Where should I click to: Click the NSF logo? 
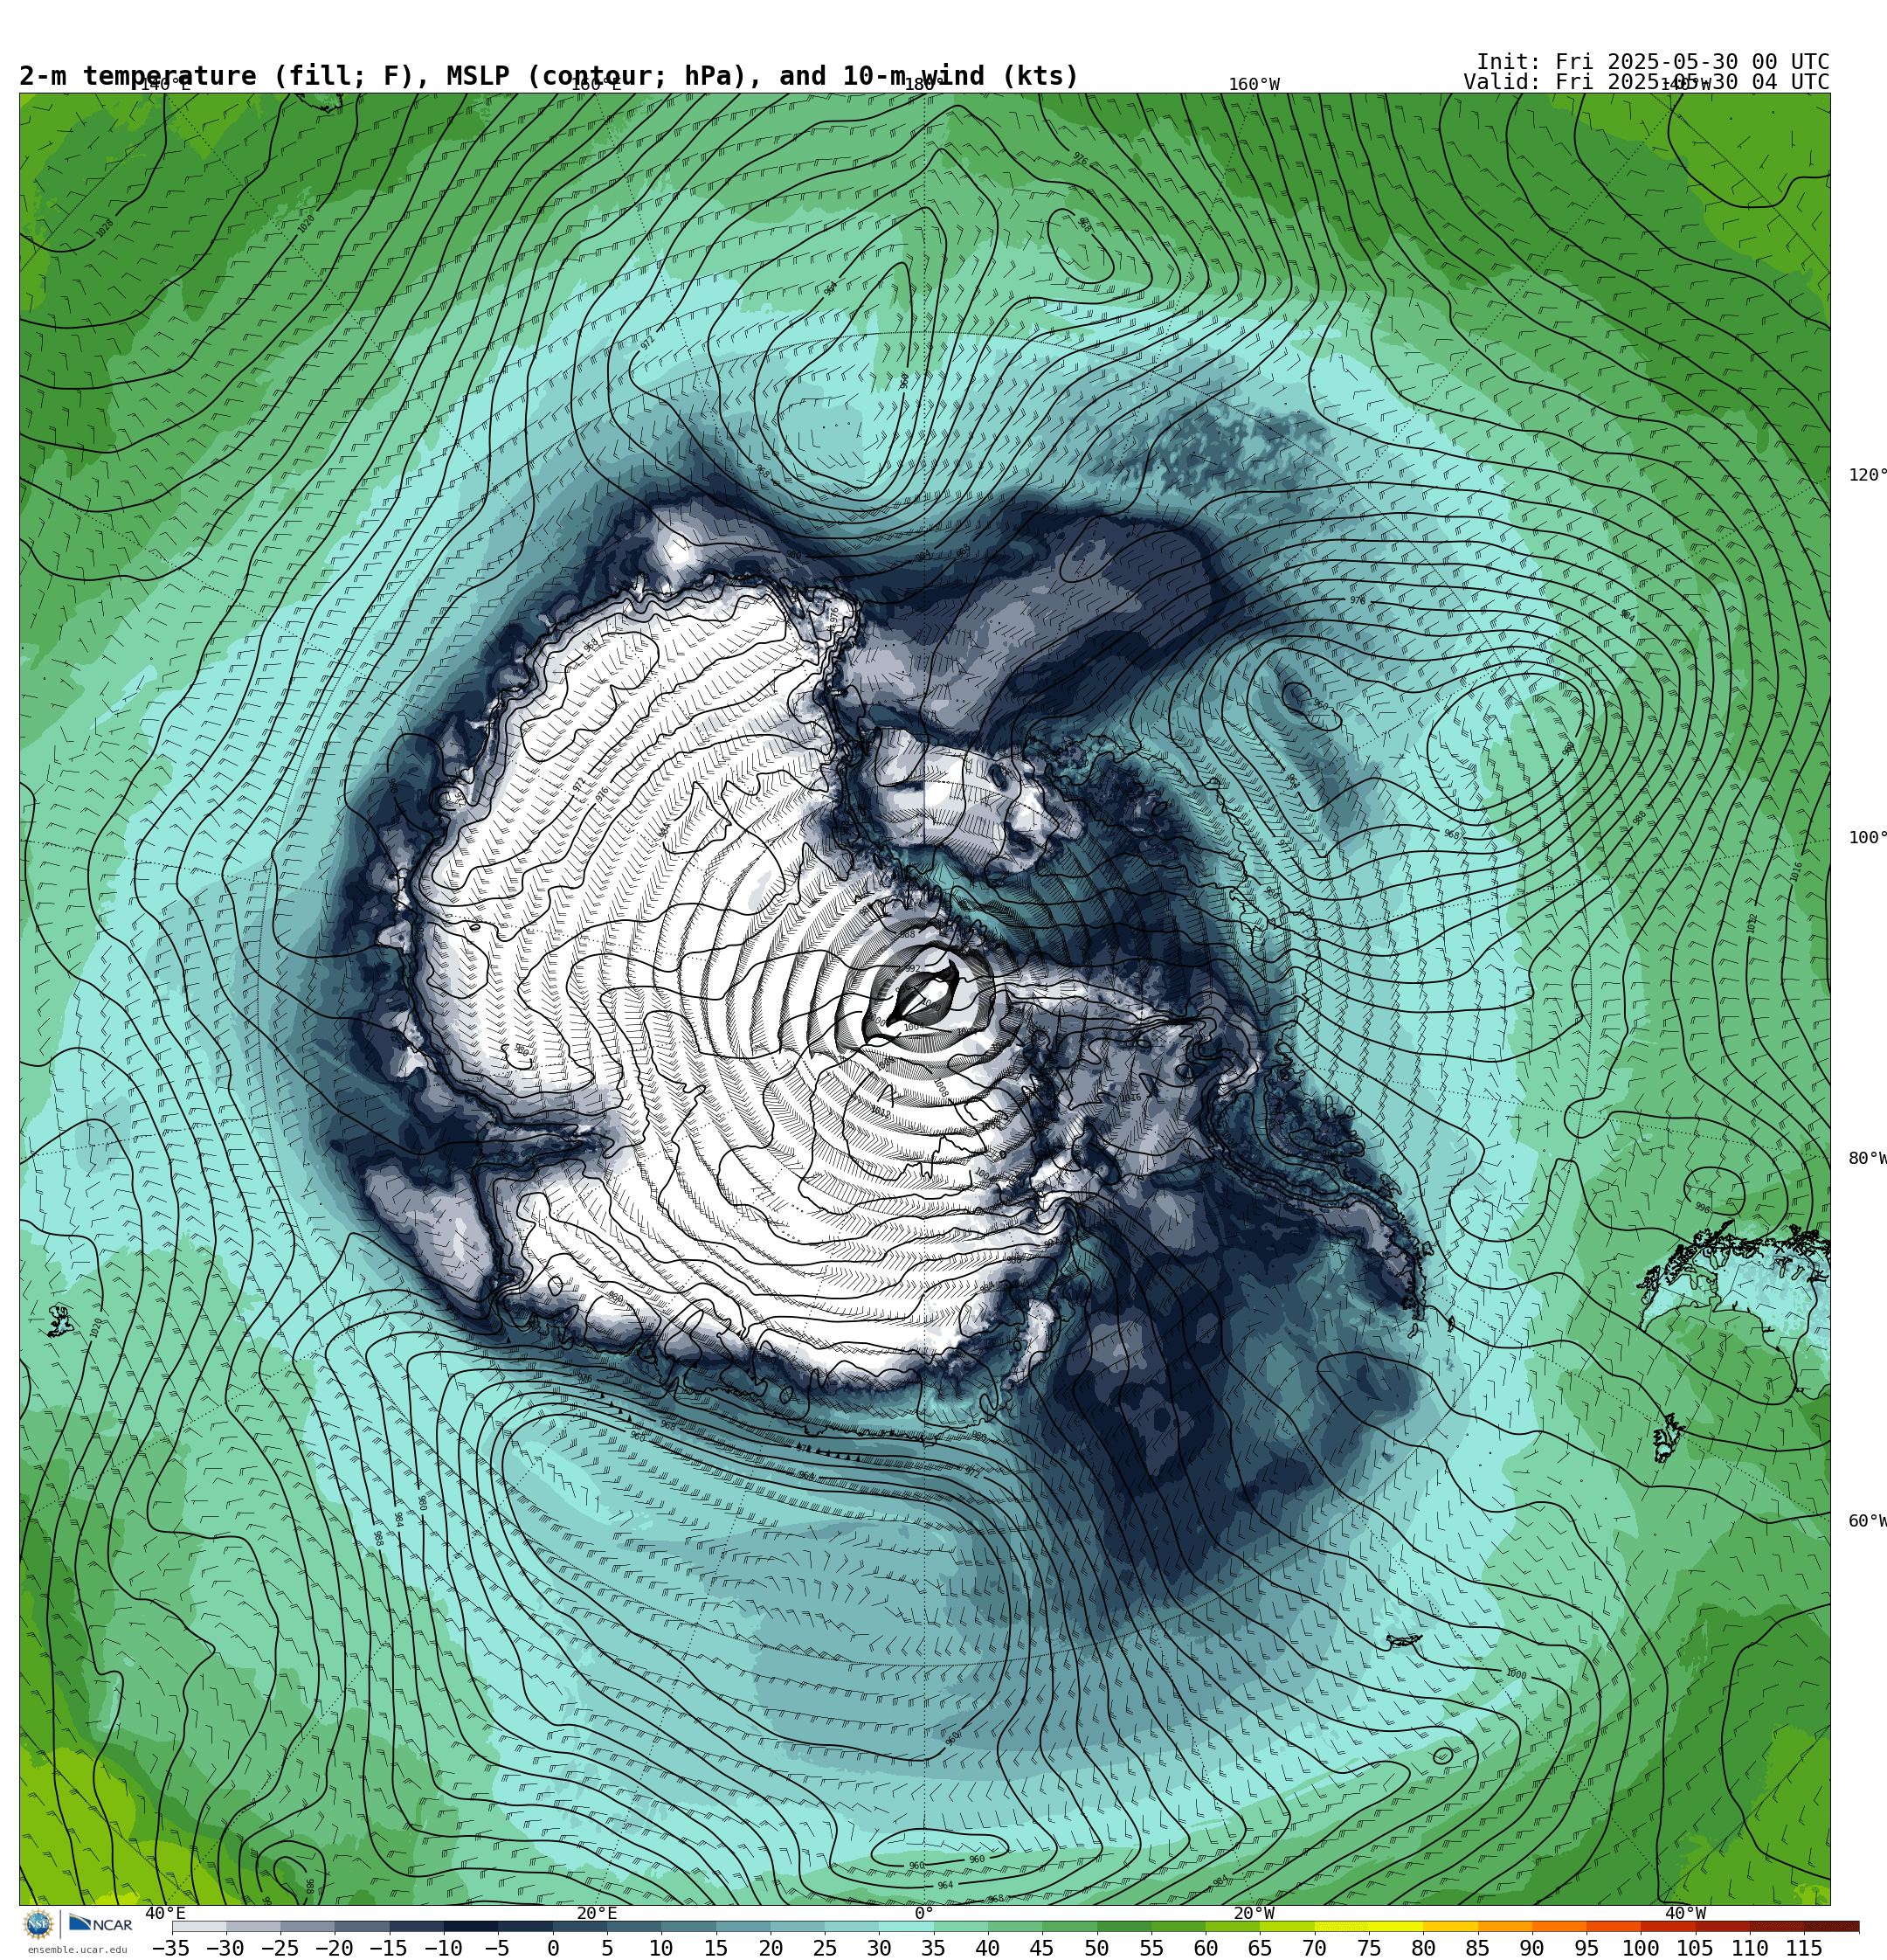(x=38, y=1924)
